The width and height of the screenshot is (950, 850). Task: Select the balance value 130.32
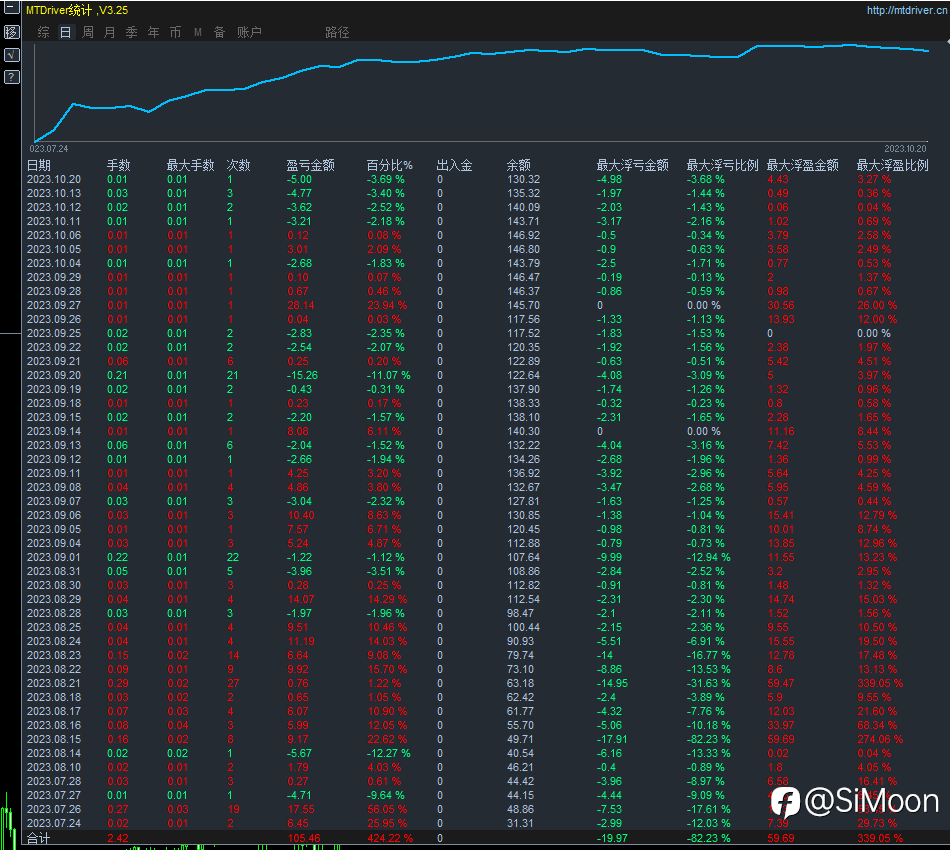523,179
